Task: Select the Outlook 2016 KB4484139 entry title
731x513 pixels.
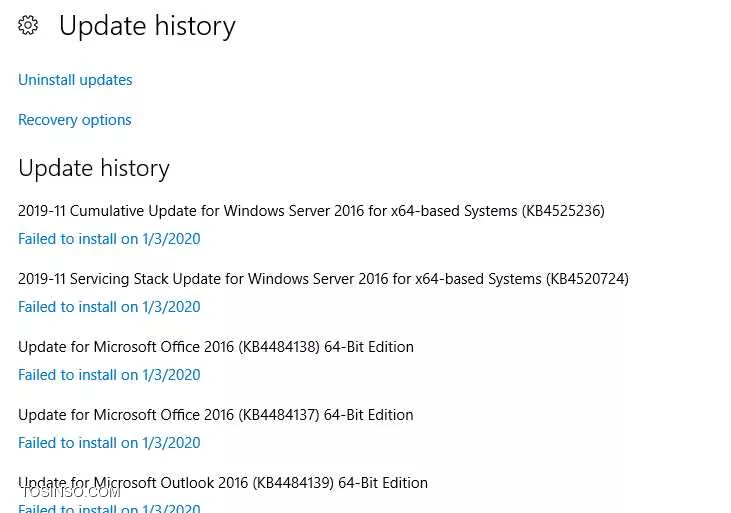Action: [223, 483]
